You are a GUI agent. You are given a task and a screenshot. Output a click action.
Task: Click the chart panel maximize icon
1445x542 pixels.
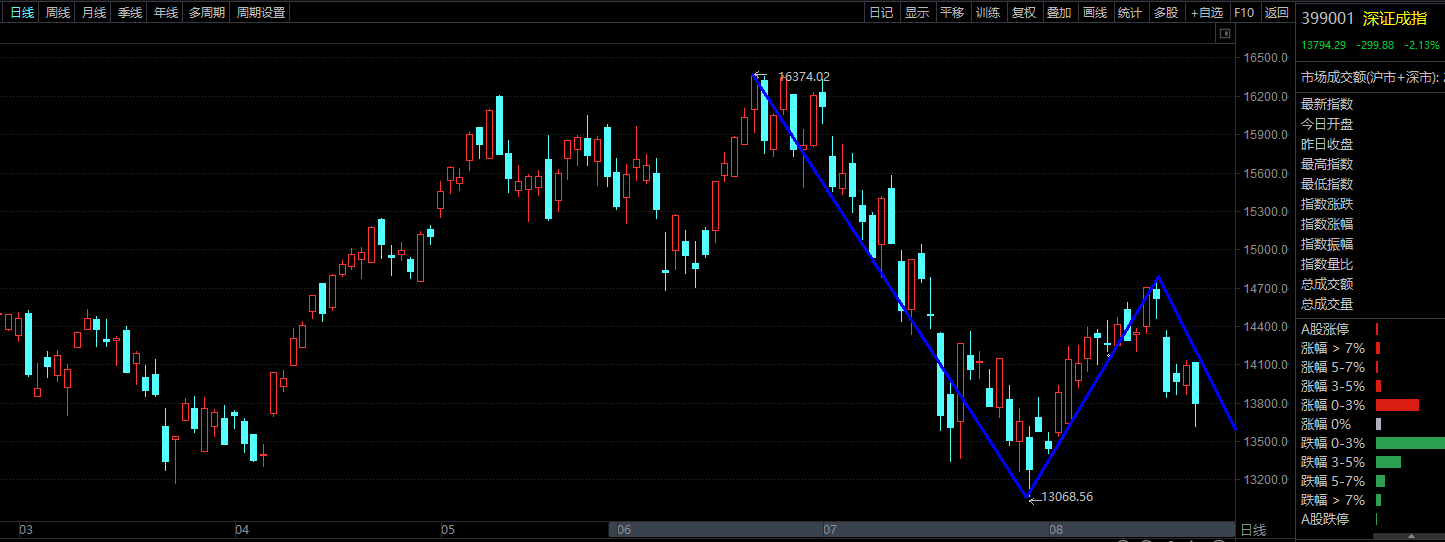tap(1224, 34)
